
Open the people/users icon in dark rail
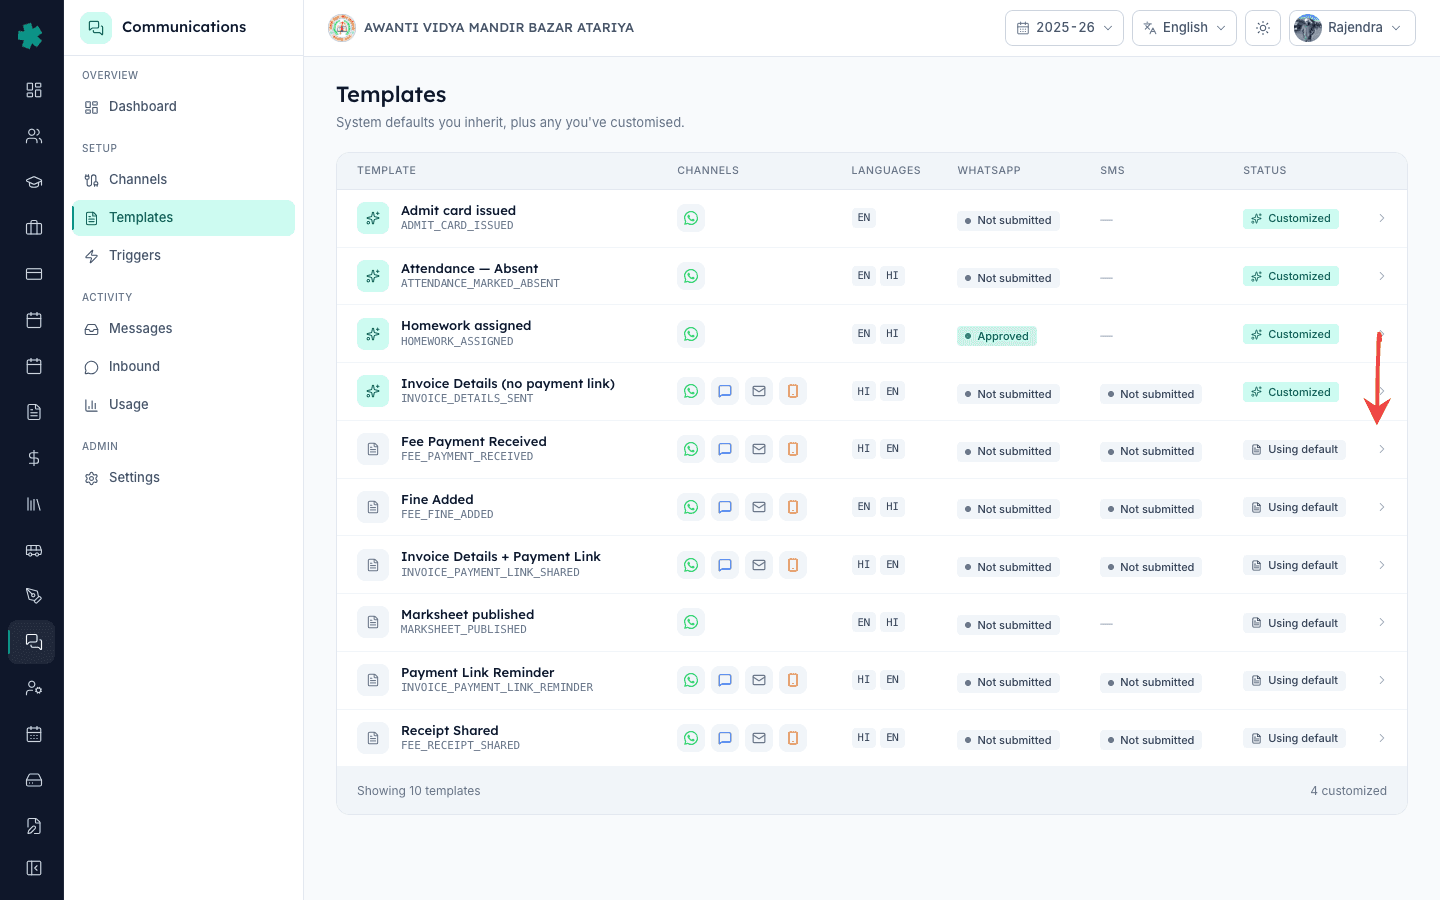34,136
